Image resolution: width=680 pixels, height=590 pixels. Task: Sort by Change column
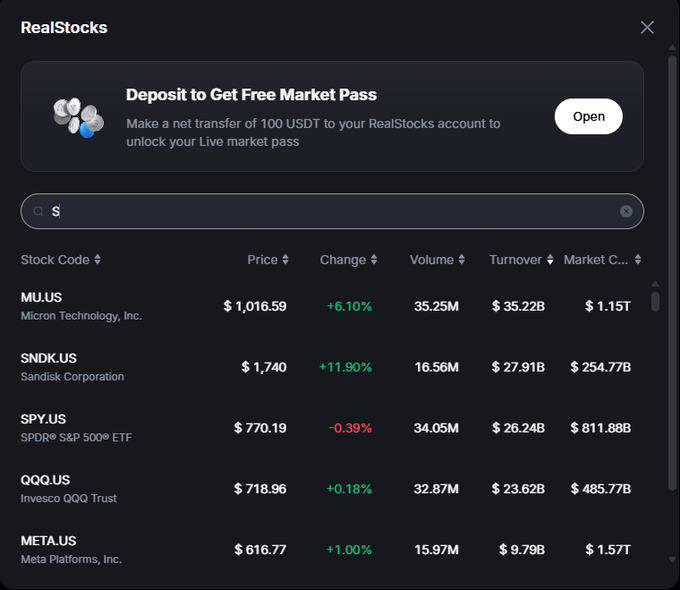click(x=348, y=259)
